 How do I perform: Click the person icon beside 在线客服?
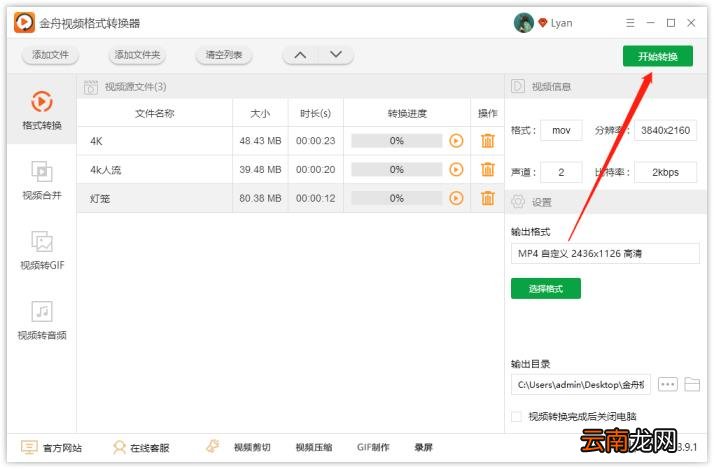click(119, 447)
